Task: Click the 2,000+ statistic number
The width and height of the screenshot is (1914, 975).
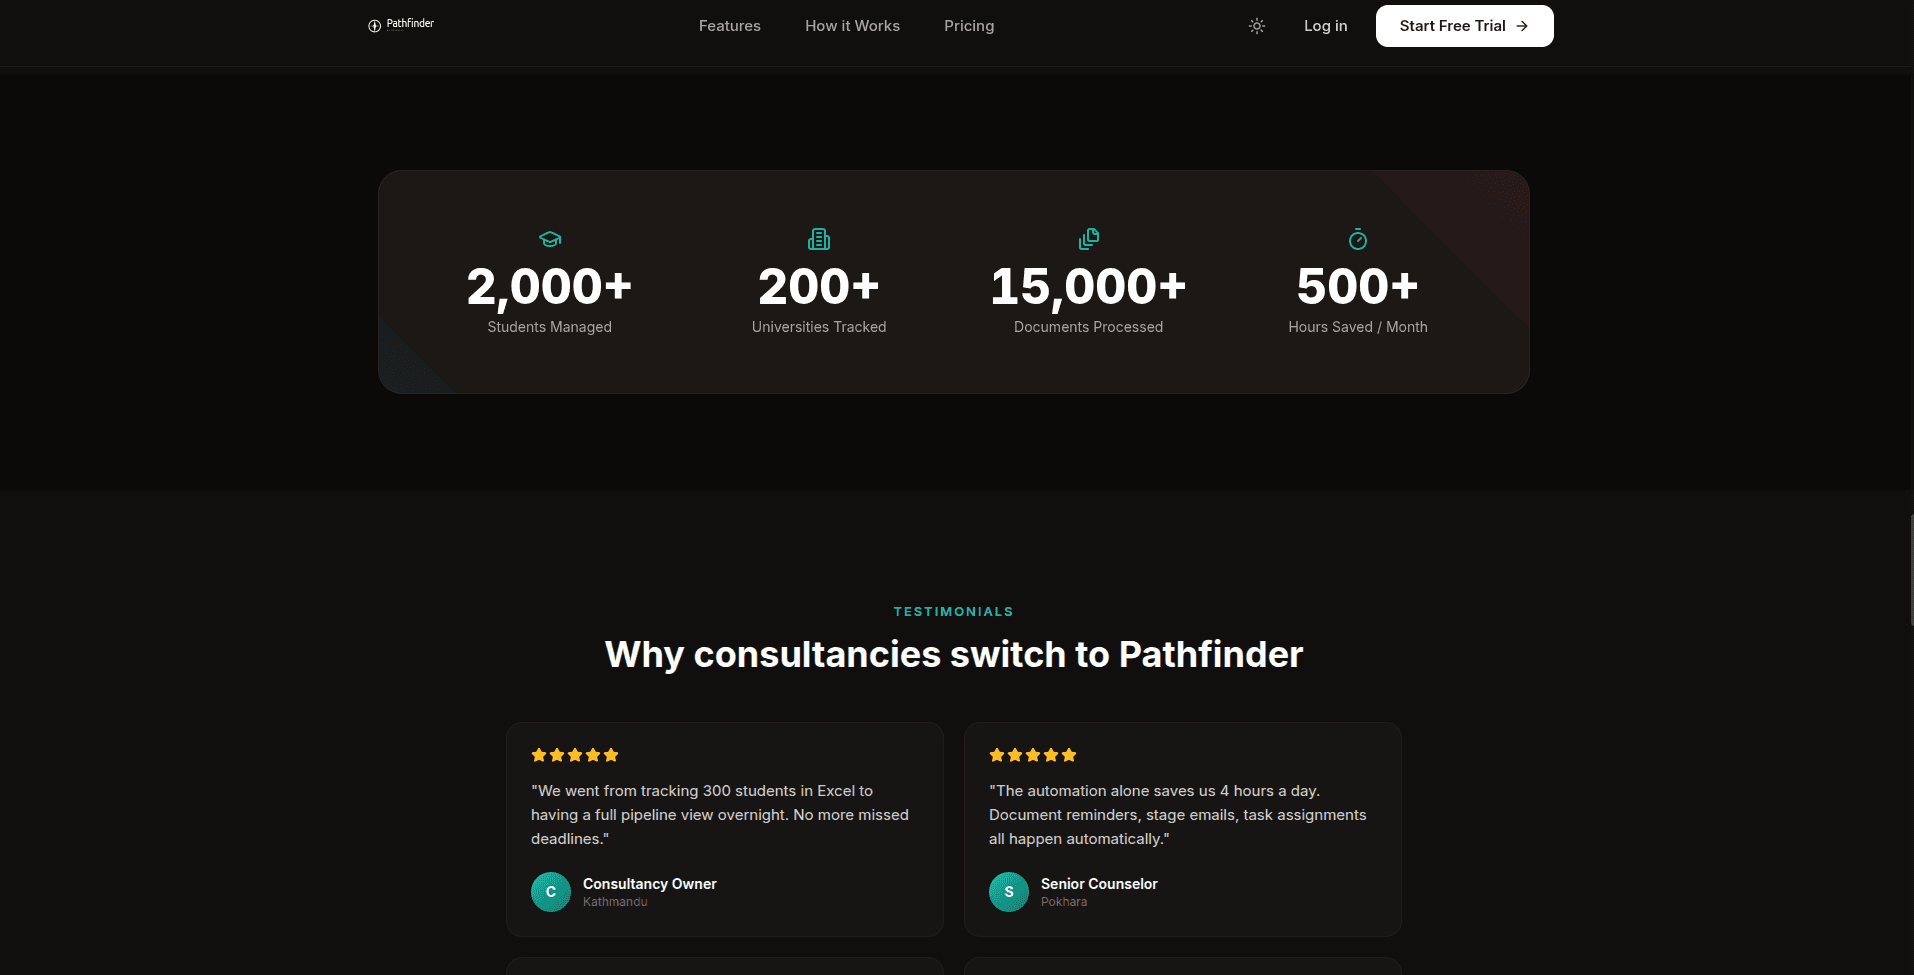Action: pyautogui.click(x=550, y=287)
